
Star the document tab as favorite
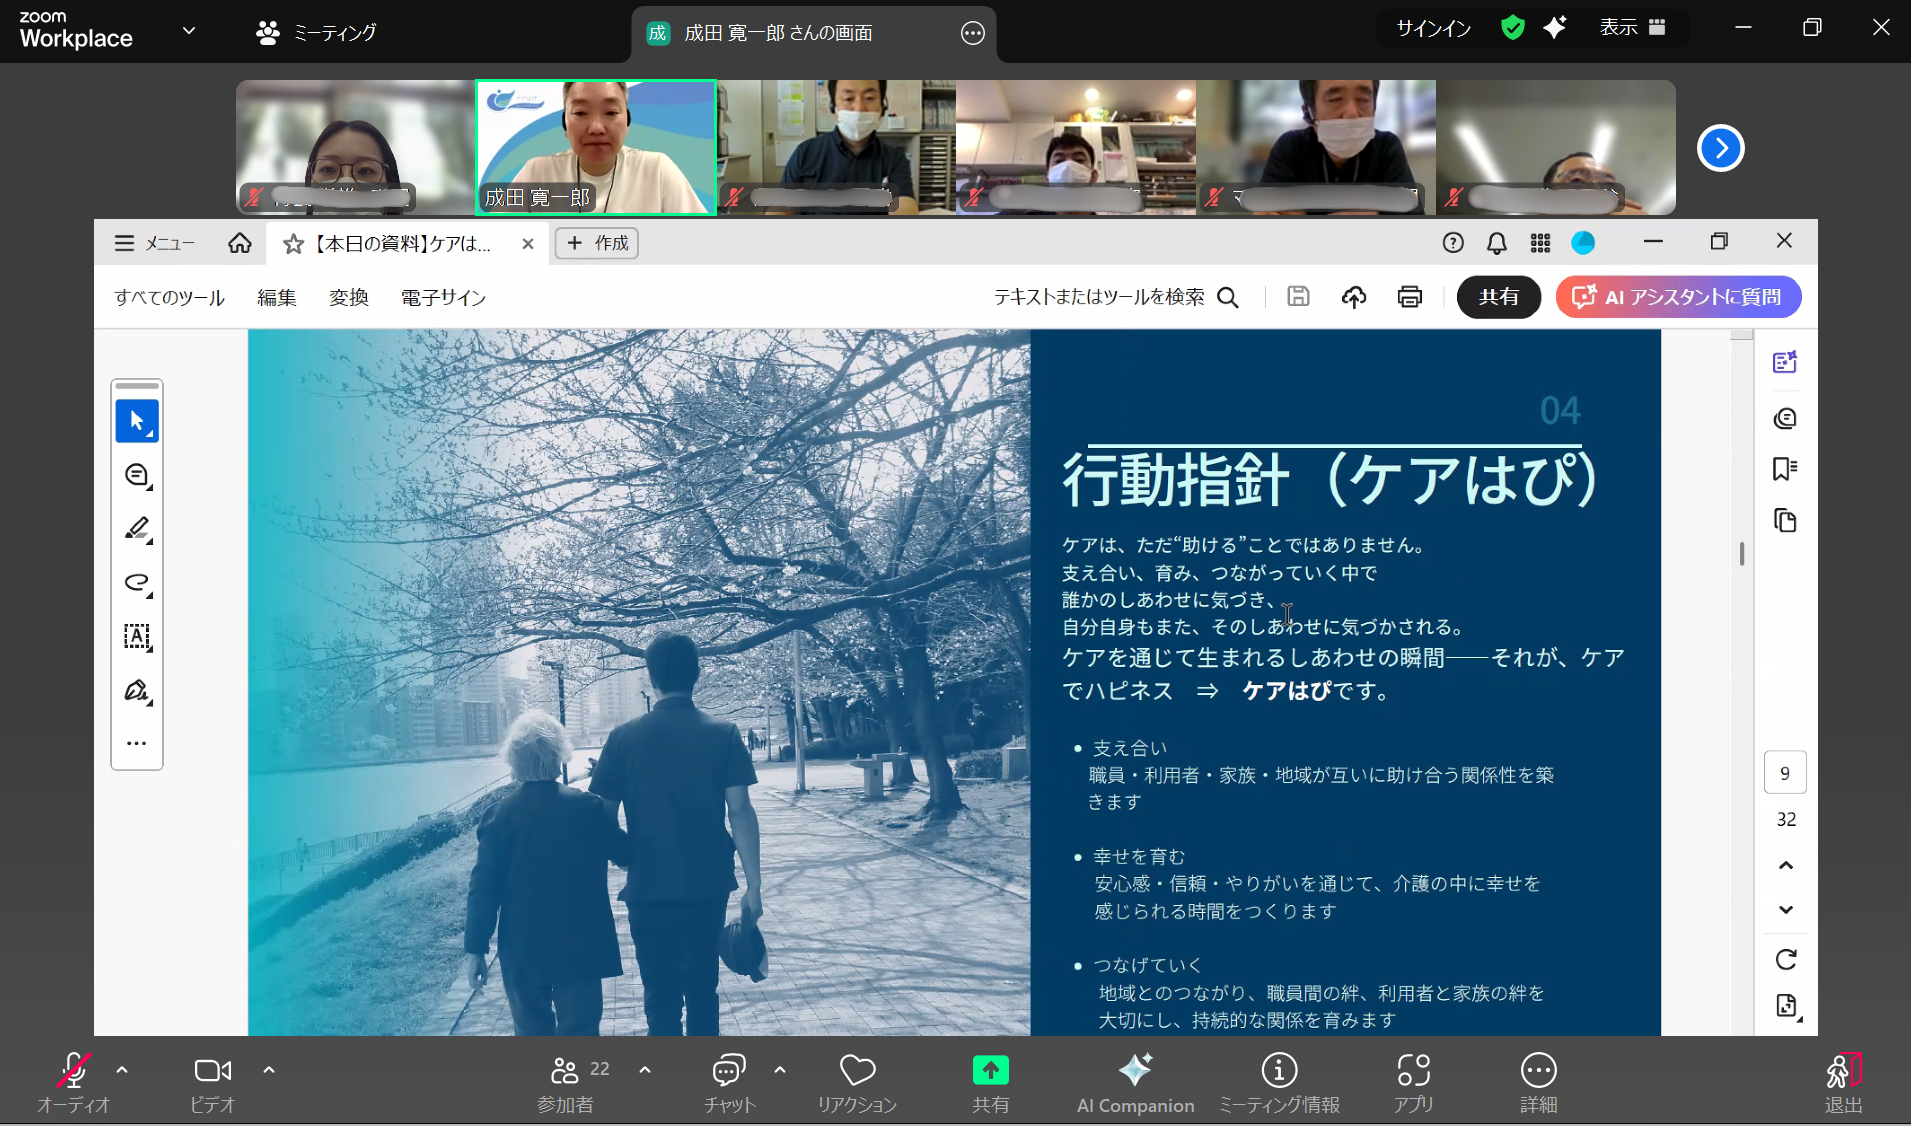pos(293,244)
